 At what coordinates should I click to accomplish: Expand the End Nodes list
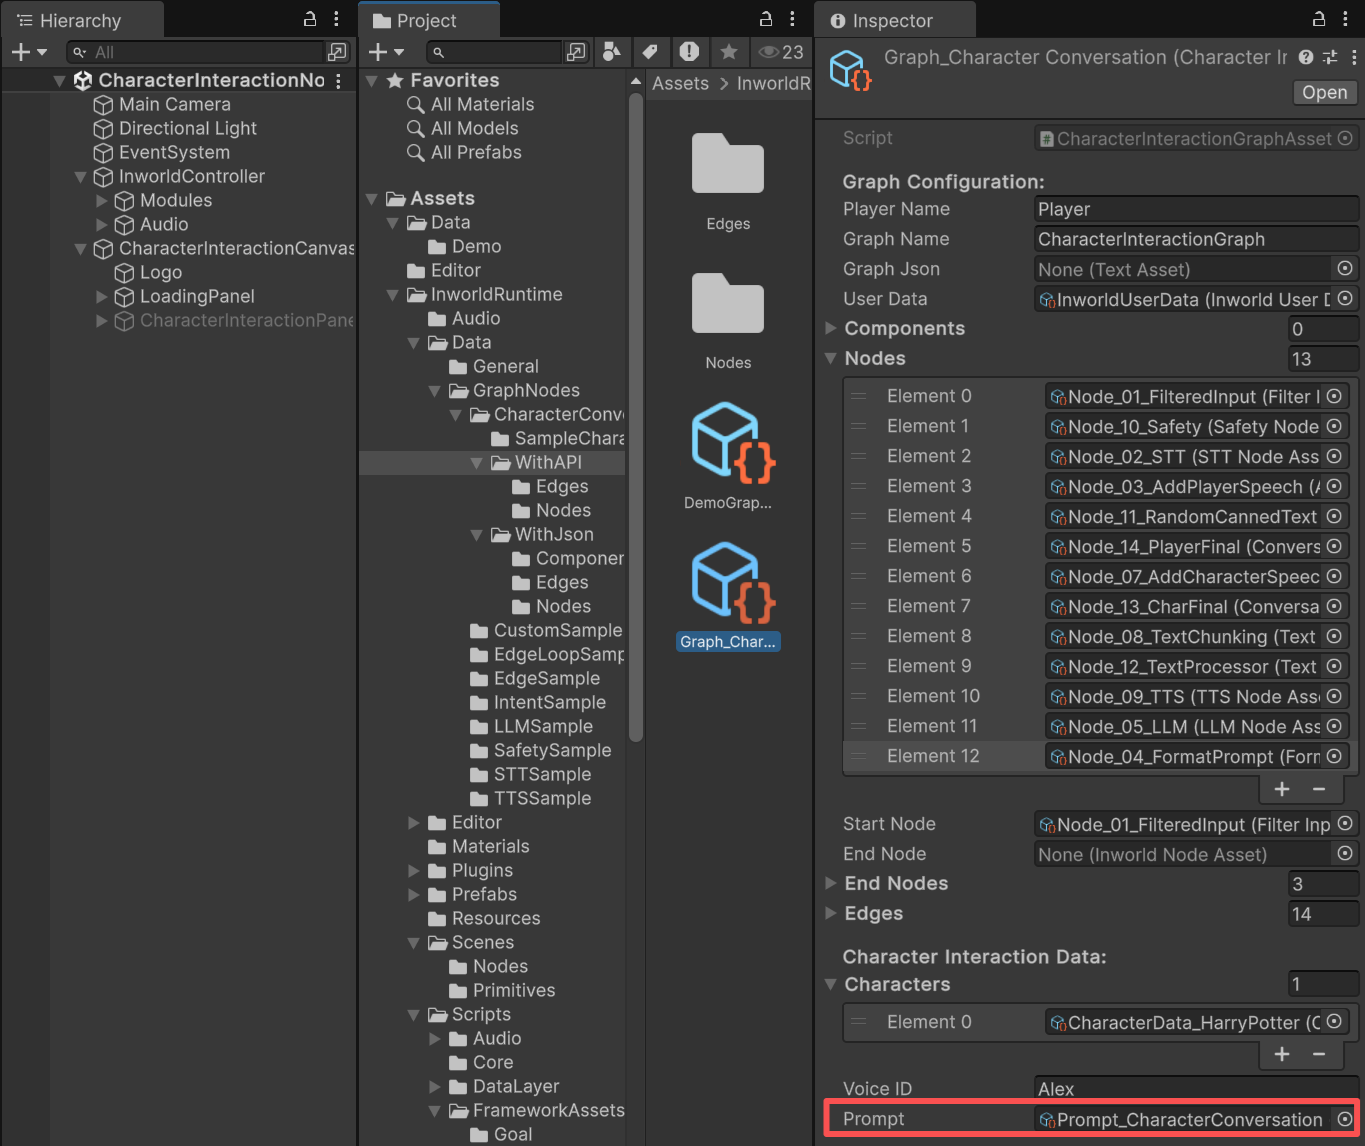pyautogui.click(x=830, y=883)
